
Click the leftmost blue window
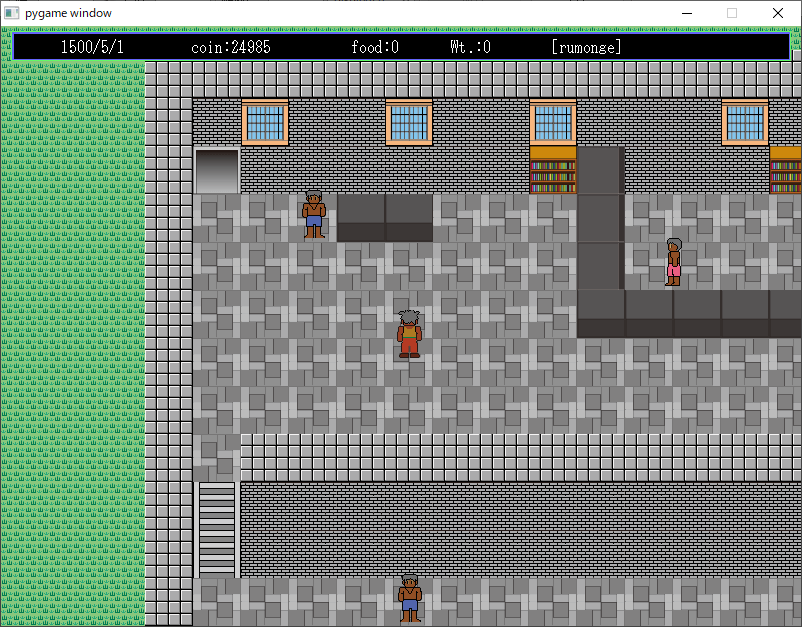[x=265, y=123]
